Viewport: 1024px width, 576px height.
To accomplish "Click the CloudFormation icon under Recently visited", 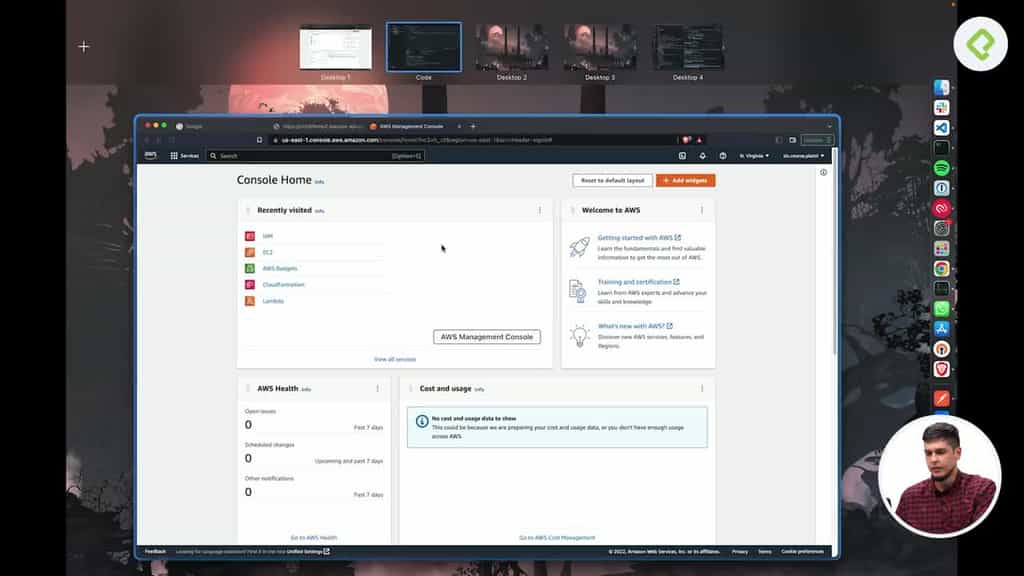I will tap(250, 284).
